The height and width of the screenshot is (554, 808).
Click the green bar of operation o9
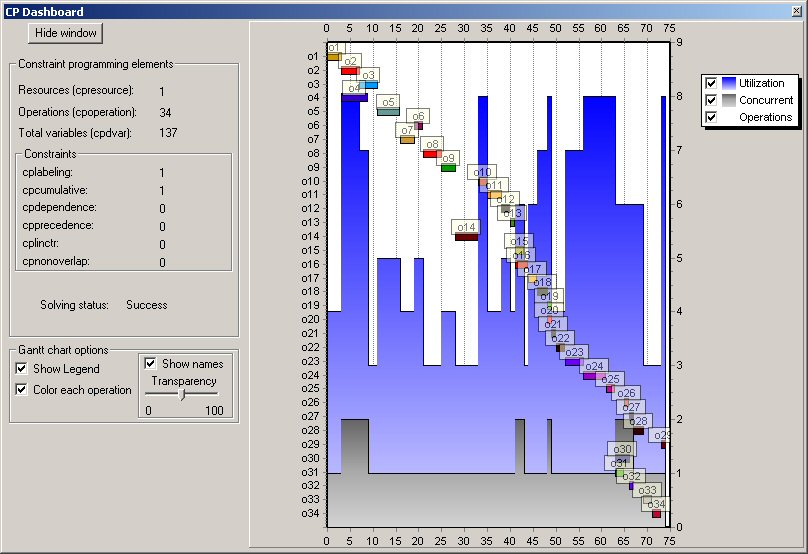click(448, 168)
